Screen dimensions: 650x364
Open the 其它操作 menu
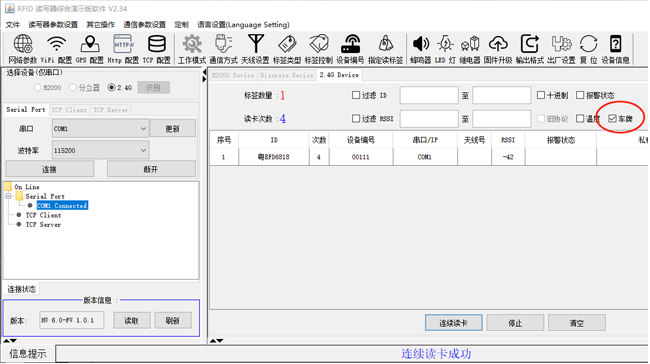[x=100, y=25]
